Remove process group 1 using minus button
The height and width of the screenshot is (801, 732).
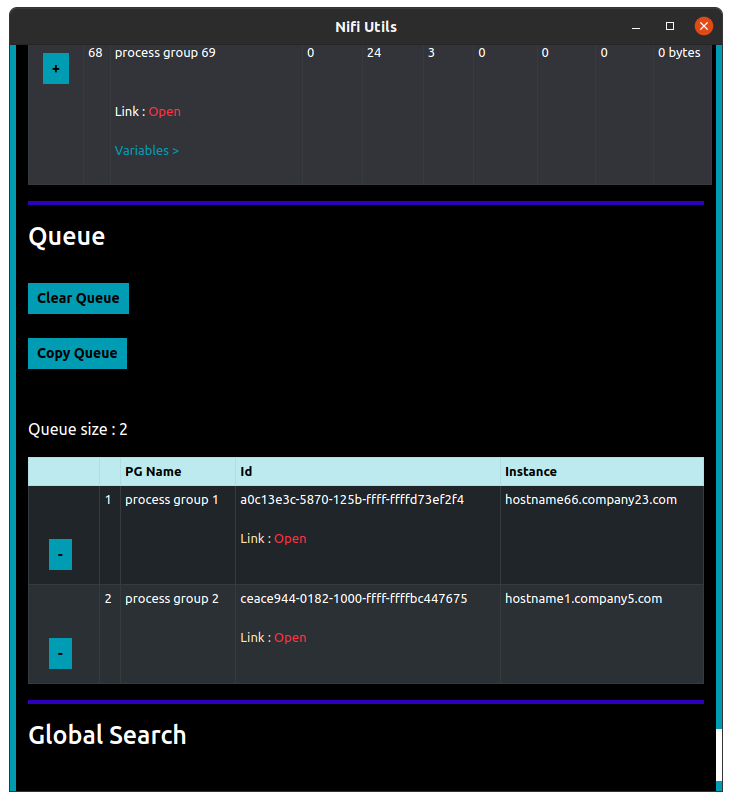tap(60, 554)
